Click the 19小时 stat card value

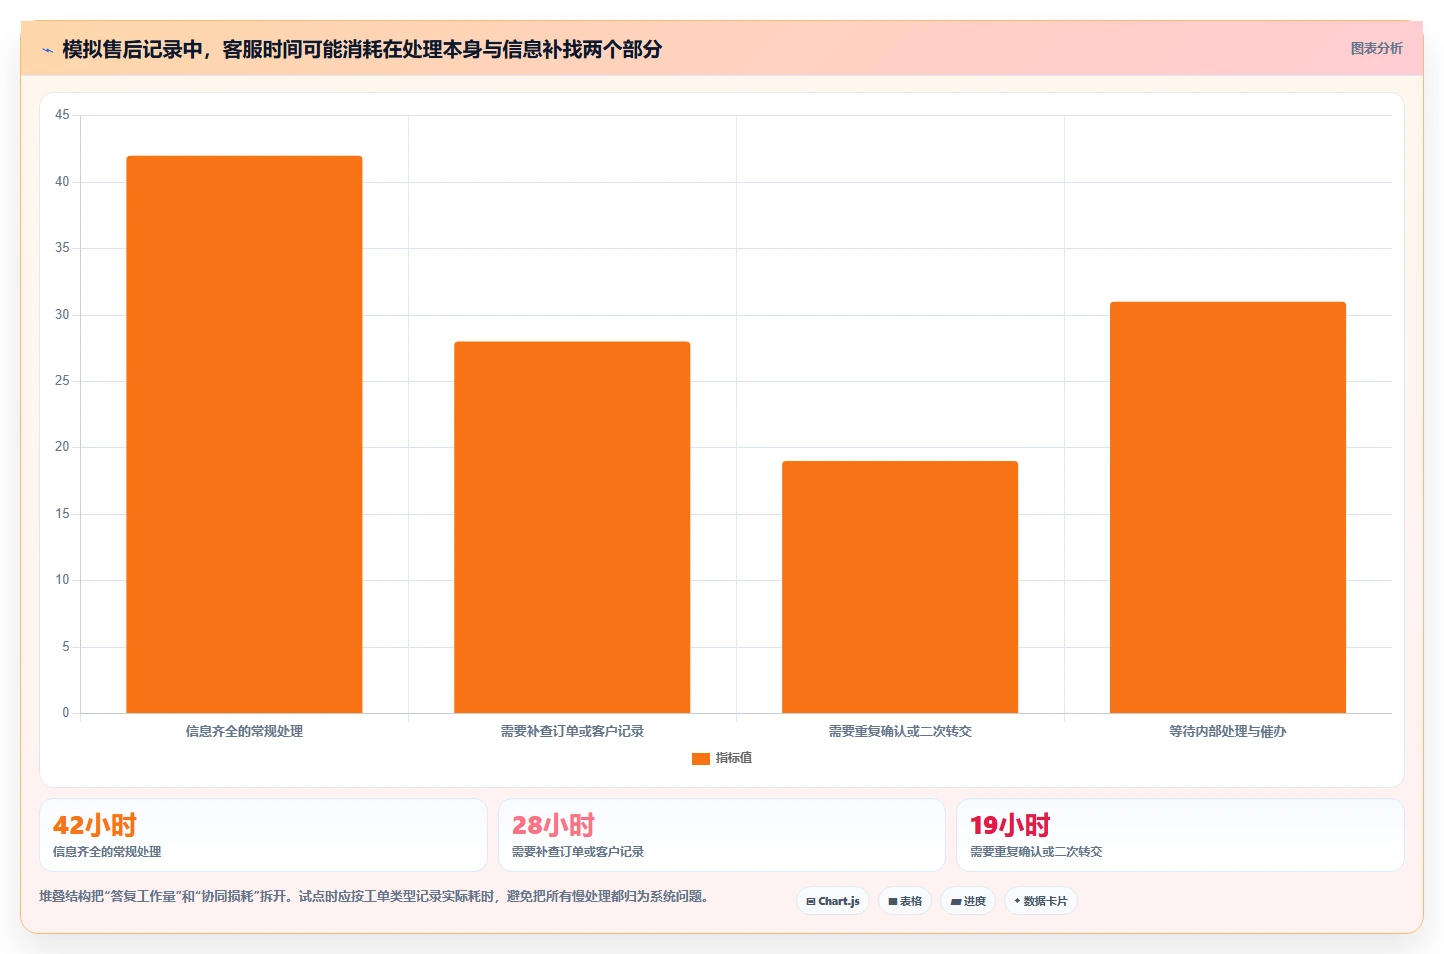click(1010, 825)
